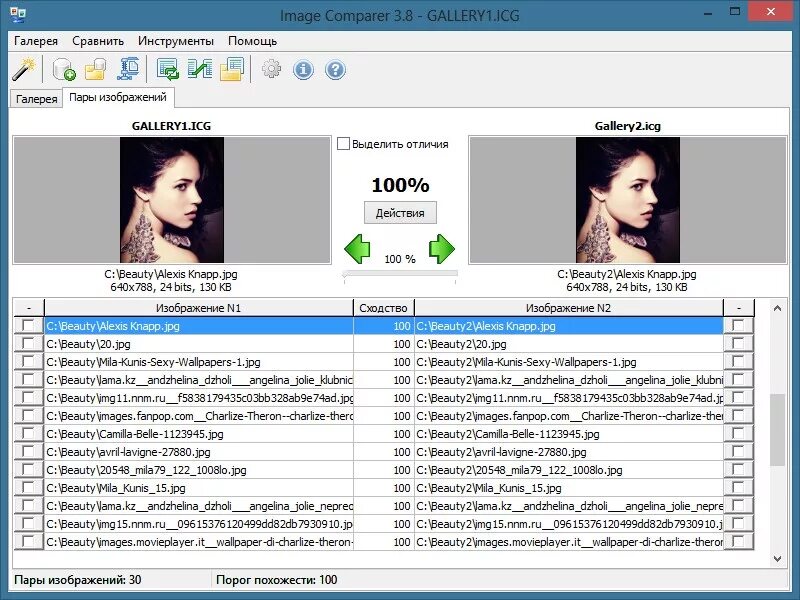Select the Пары изображений tab

118,97
